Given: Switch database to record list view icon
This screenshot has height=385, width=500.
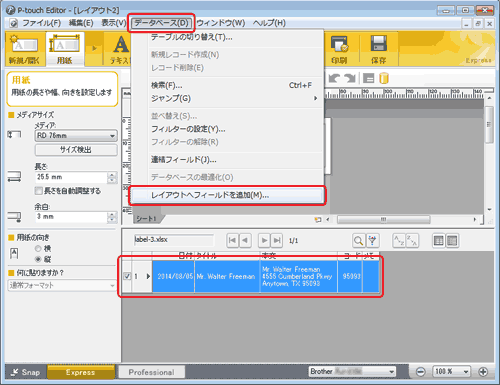Looking at the screenshot, I should [439, 240].
